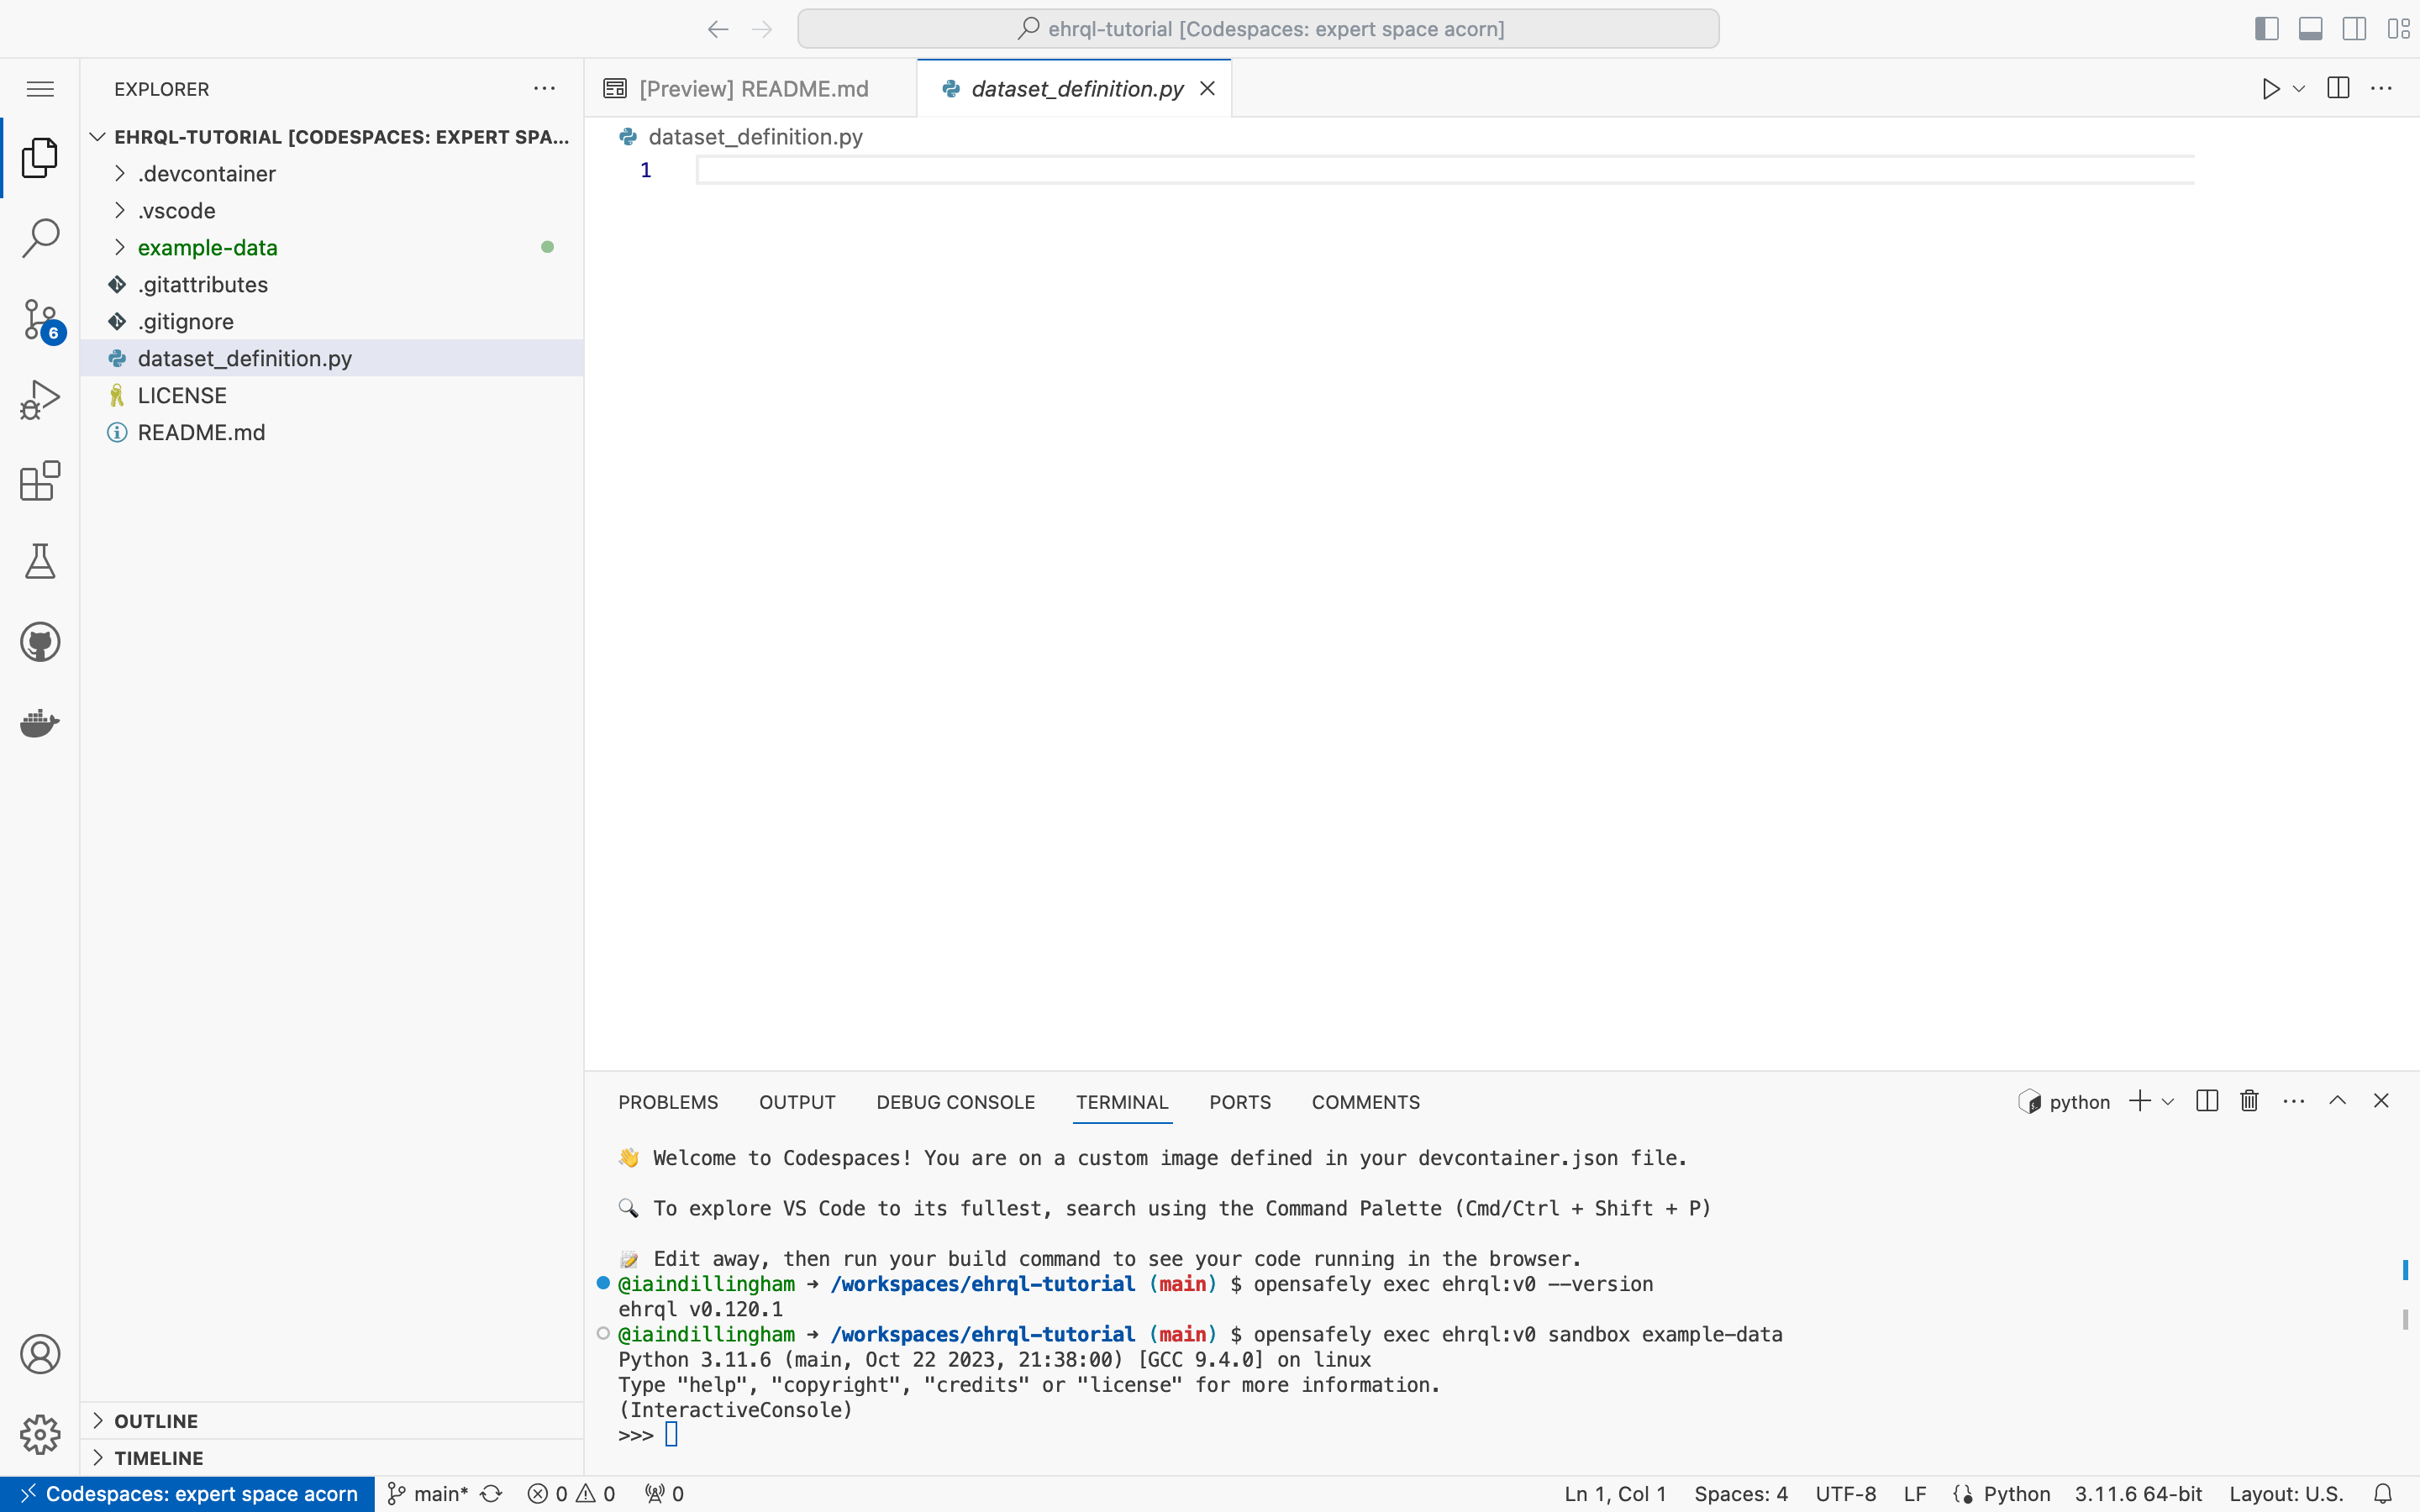Switch to the DEBUG CONSOLE tab

(955, 1102)
